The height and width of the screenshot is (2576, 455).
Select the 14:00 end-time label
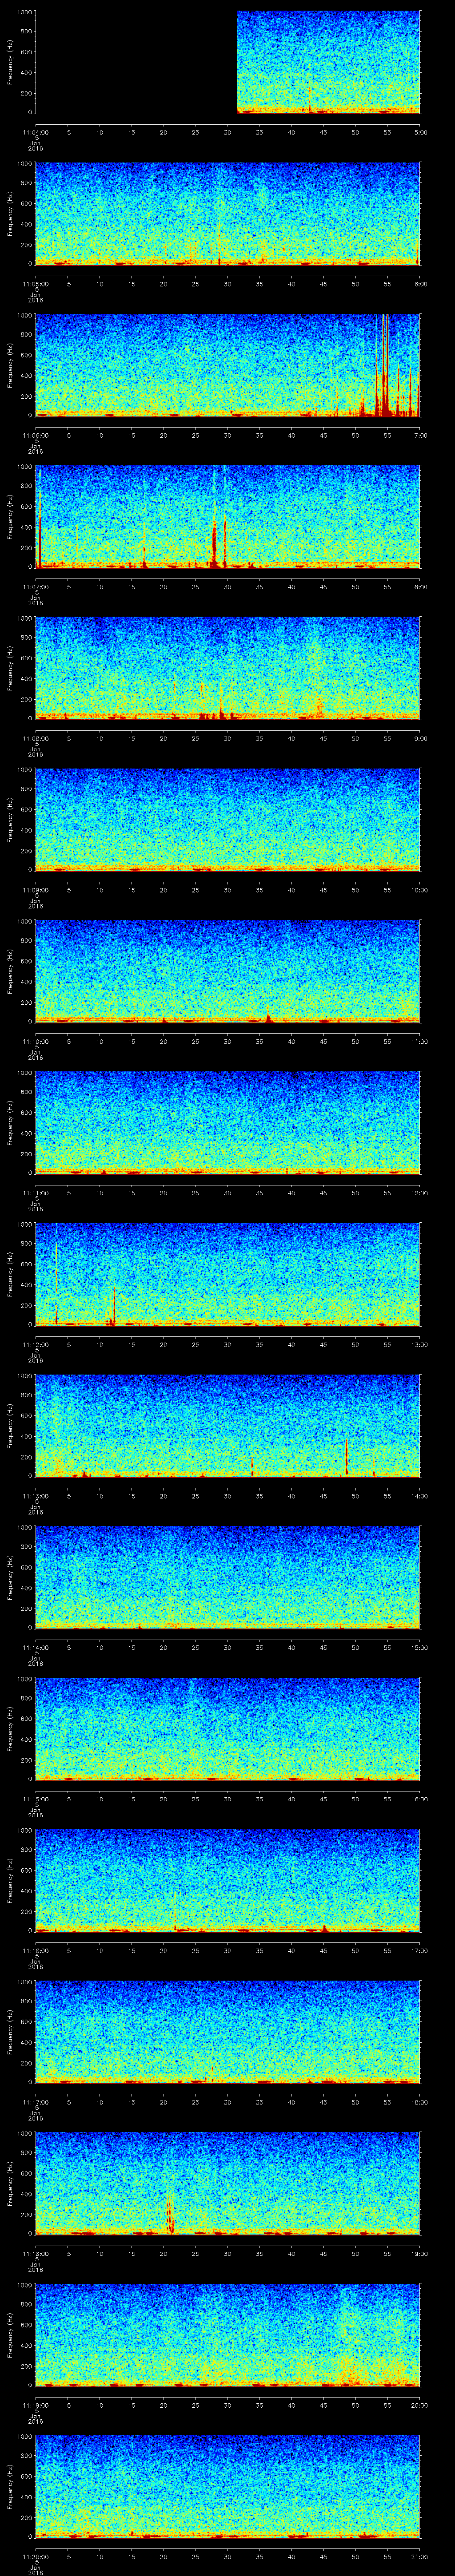point(419,1496)
